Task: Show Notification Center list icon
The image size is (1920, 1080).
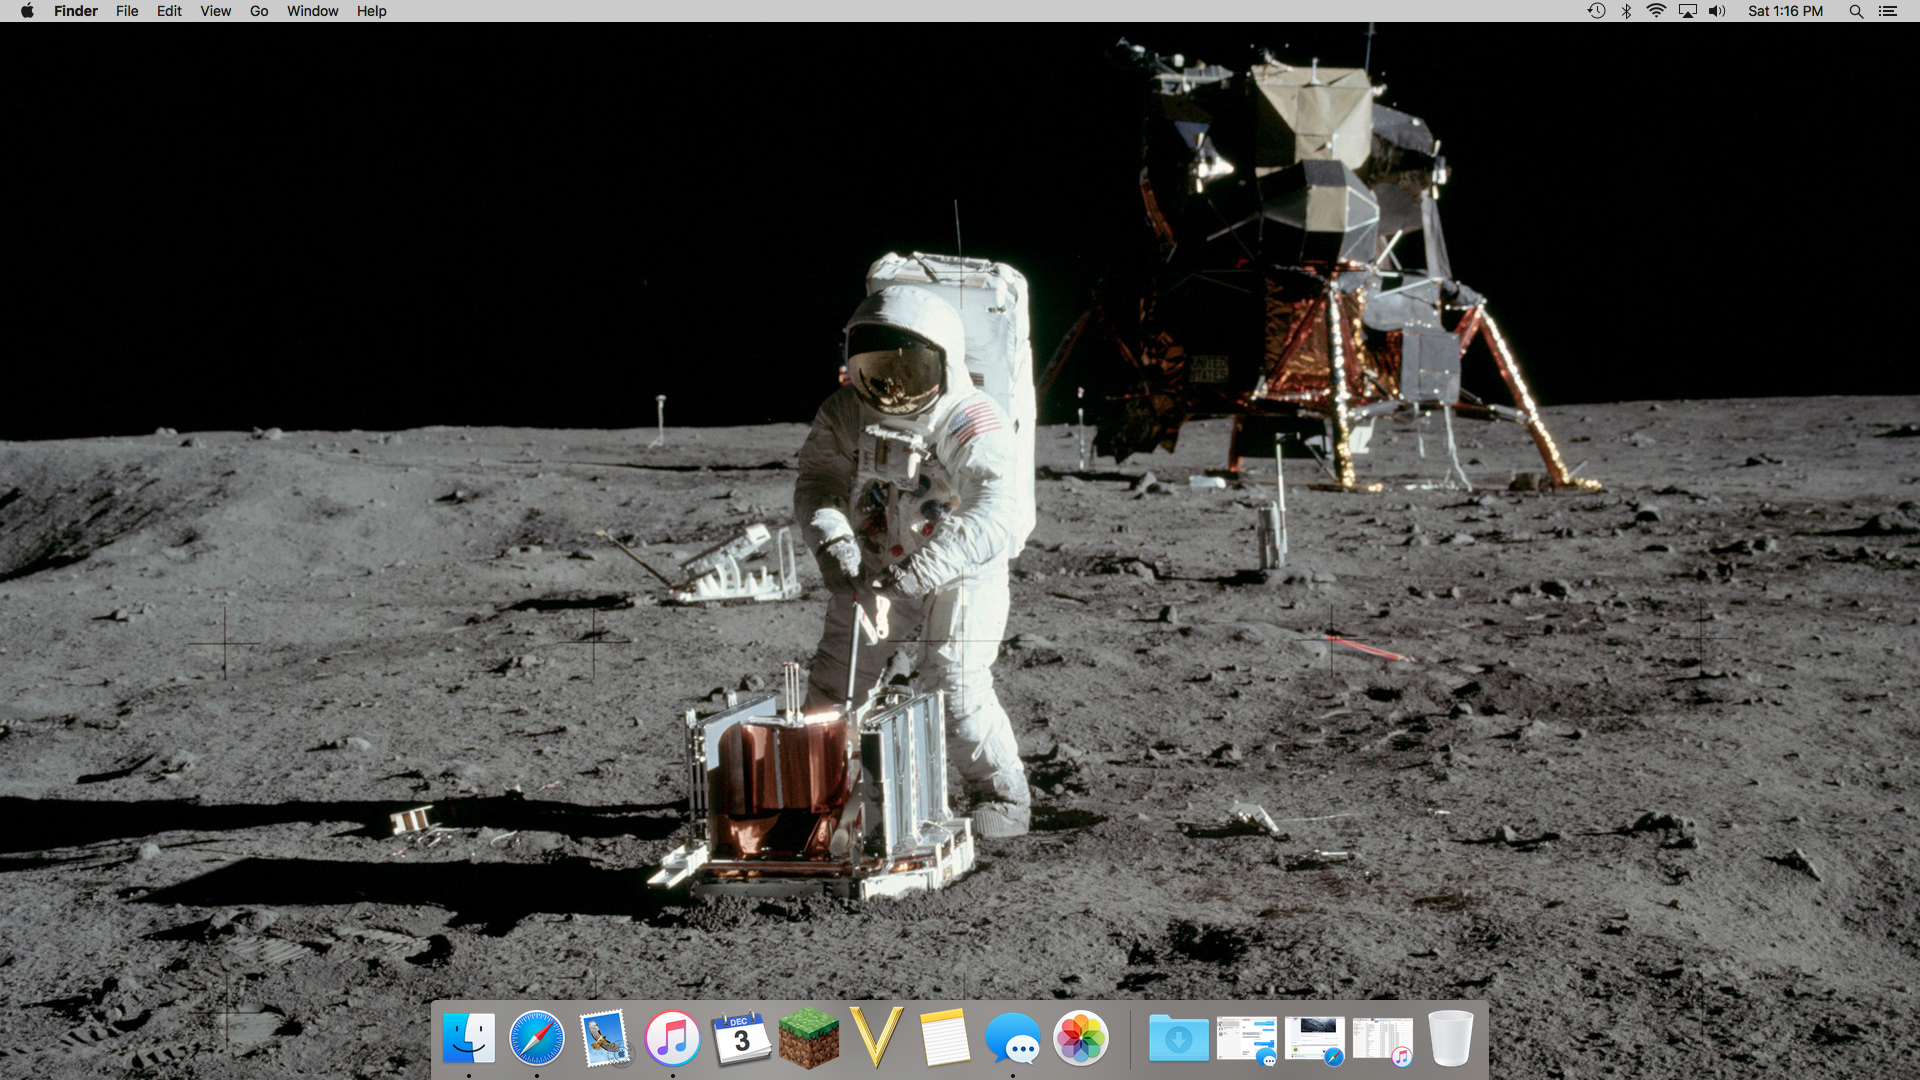Action: [x=1888, y=11]
